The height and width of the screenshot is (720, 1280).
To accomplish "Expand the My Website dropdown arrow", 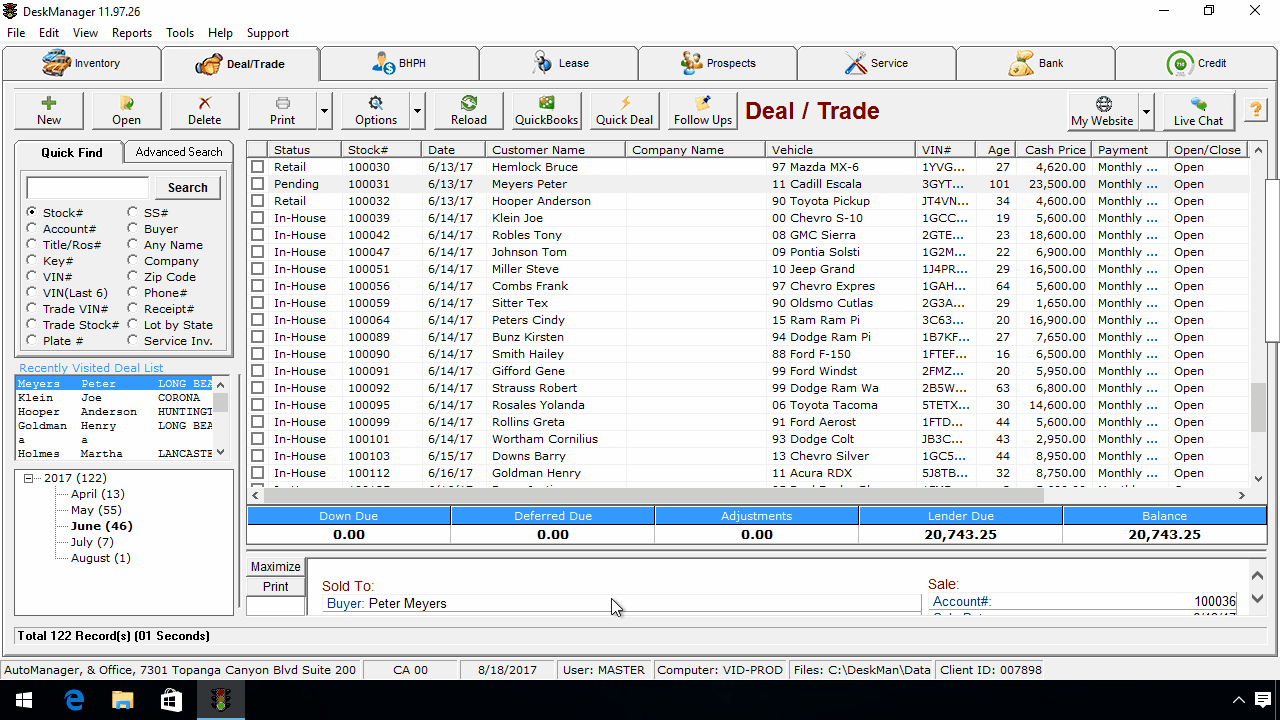I will (1146, 111).
